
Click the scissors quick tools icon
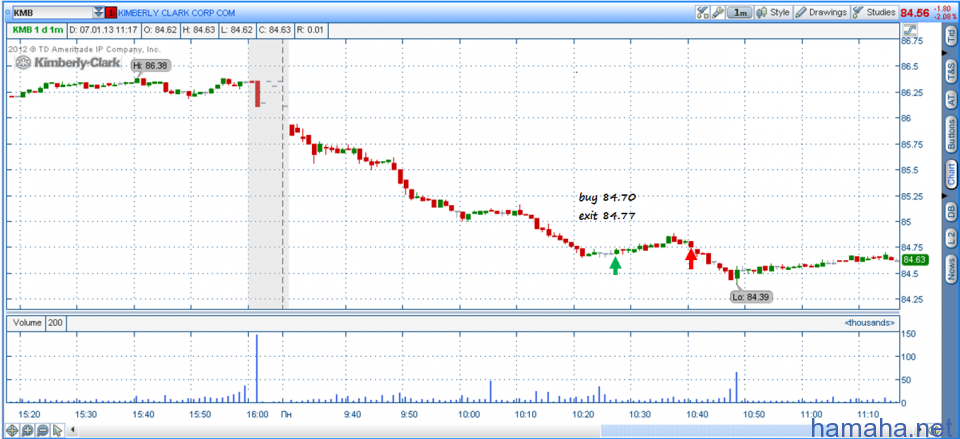point(701,12)
